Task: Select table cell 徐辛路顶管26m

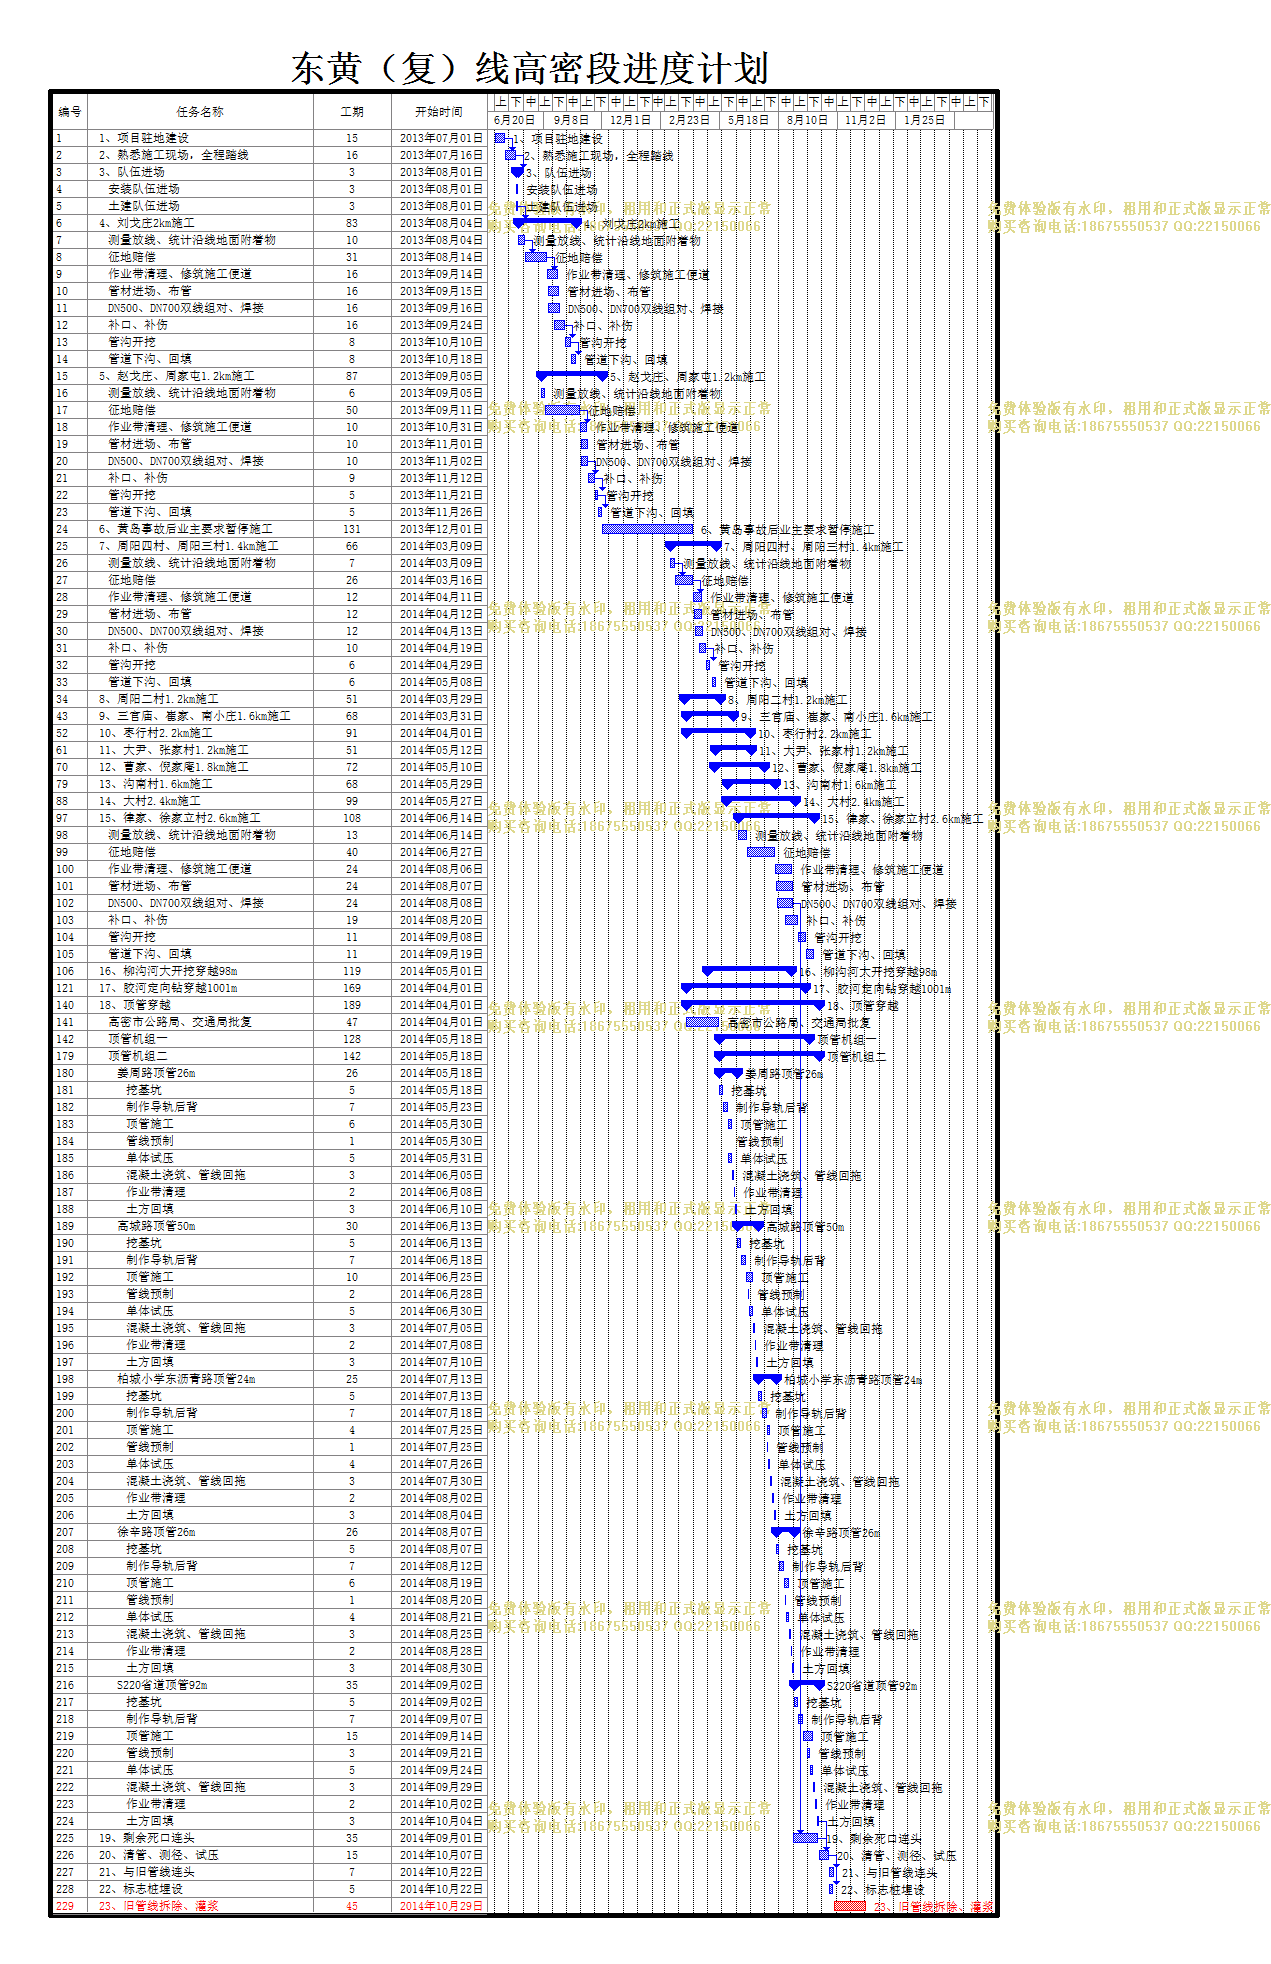Action: point(200,1532)
